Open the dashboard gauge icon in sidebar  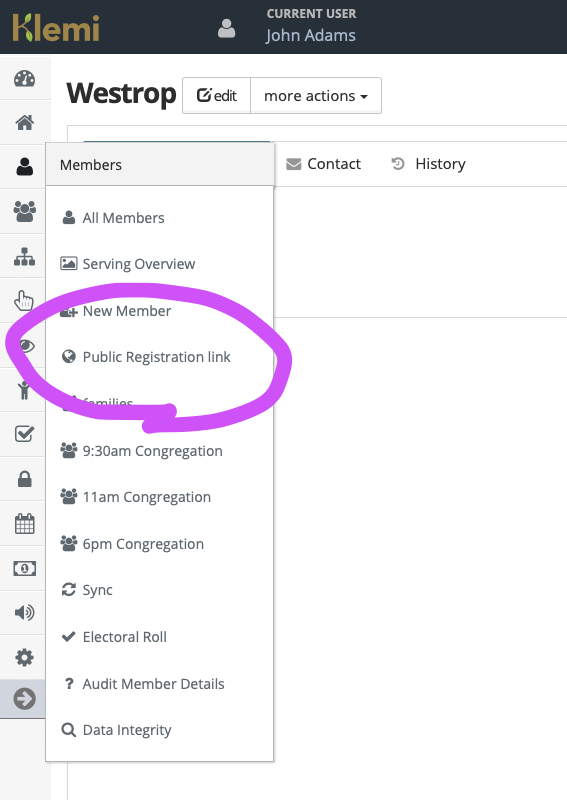pos(24,79)
